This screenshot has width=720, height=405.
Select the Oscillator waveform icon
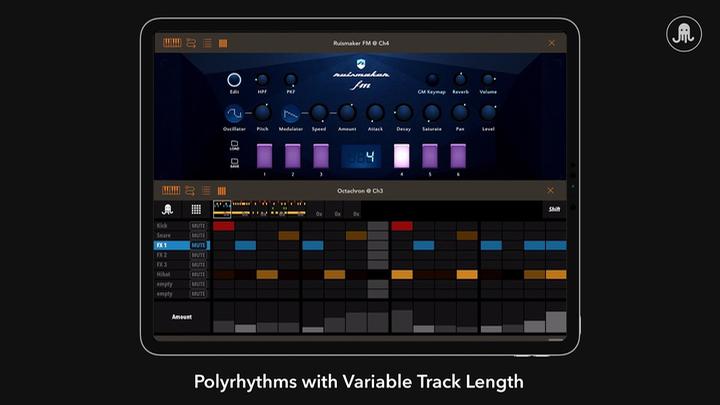pos(234,113)
